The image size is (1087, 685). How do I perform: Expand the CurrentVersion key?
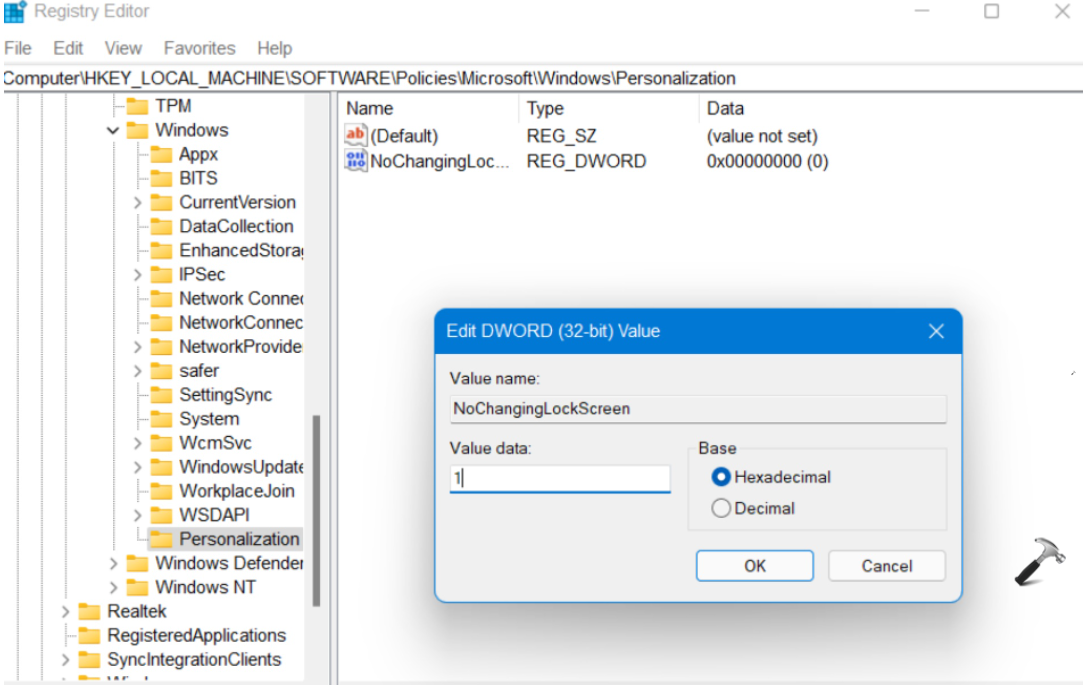[x=137, y=203]
